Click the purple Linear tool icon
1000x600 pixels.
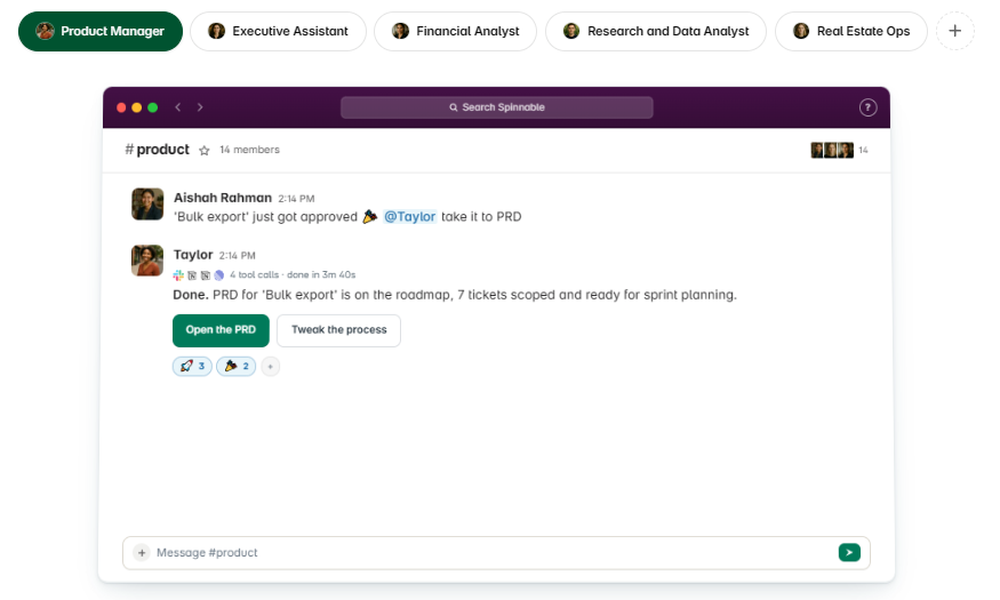point(219,275)
